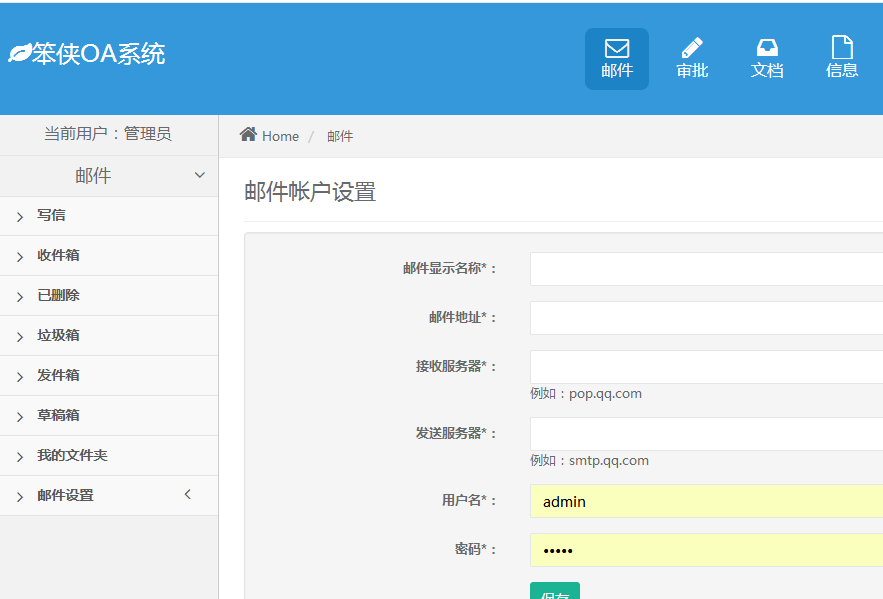Expand 邮件设置 left-pointing chevron
This screenshot has width=883, height=599.
tap(188, 494)
